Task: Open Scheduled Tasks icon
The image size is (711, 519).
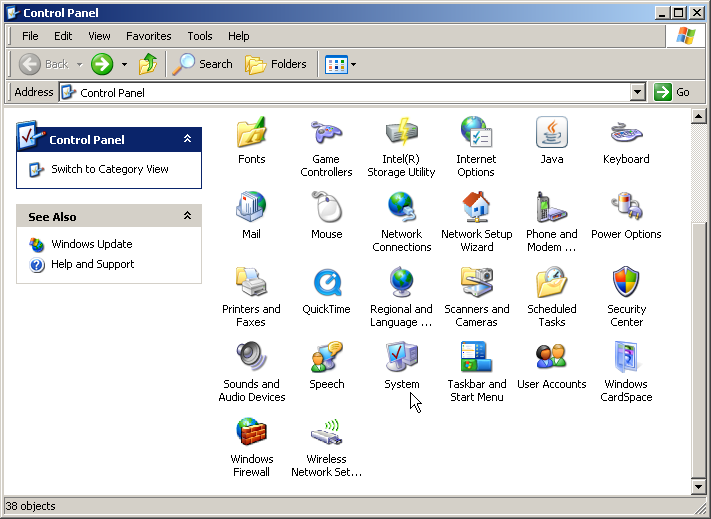Action: click(551, 282)
